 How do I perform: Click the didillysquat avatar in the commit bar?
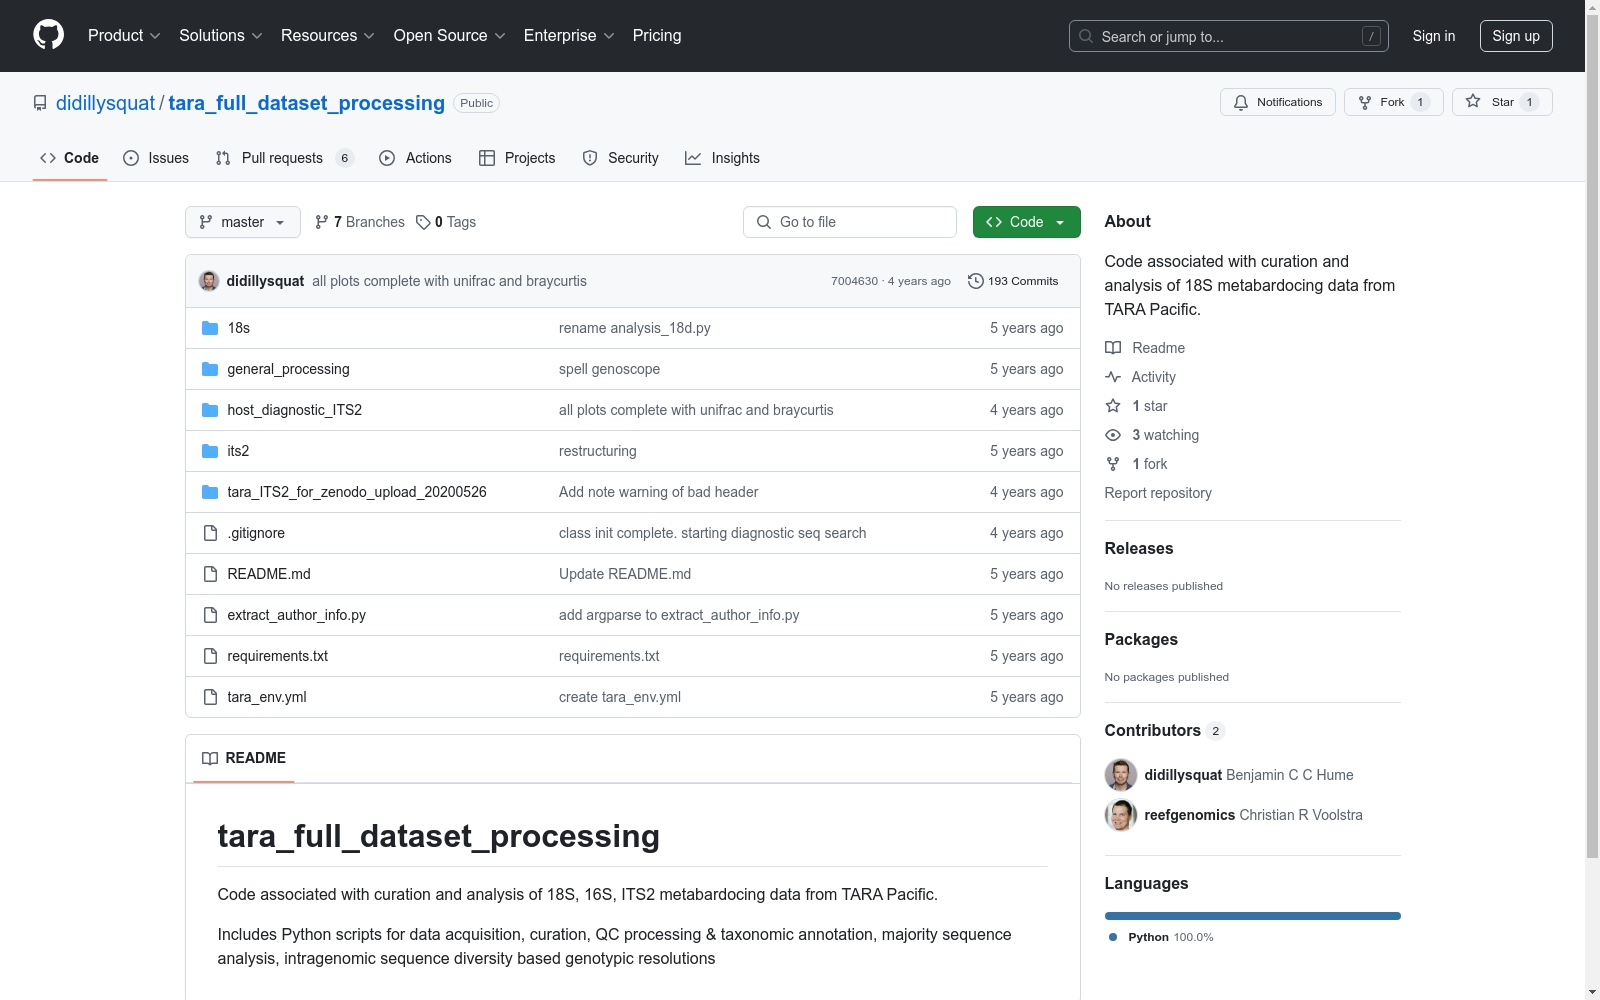(209, 281)
